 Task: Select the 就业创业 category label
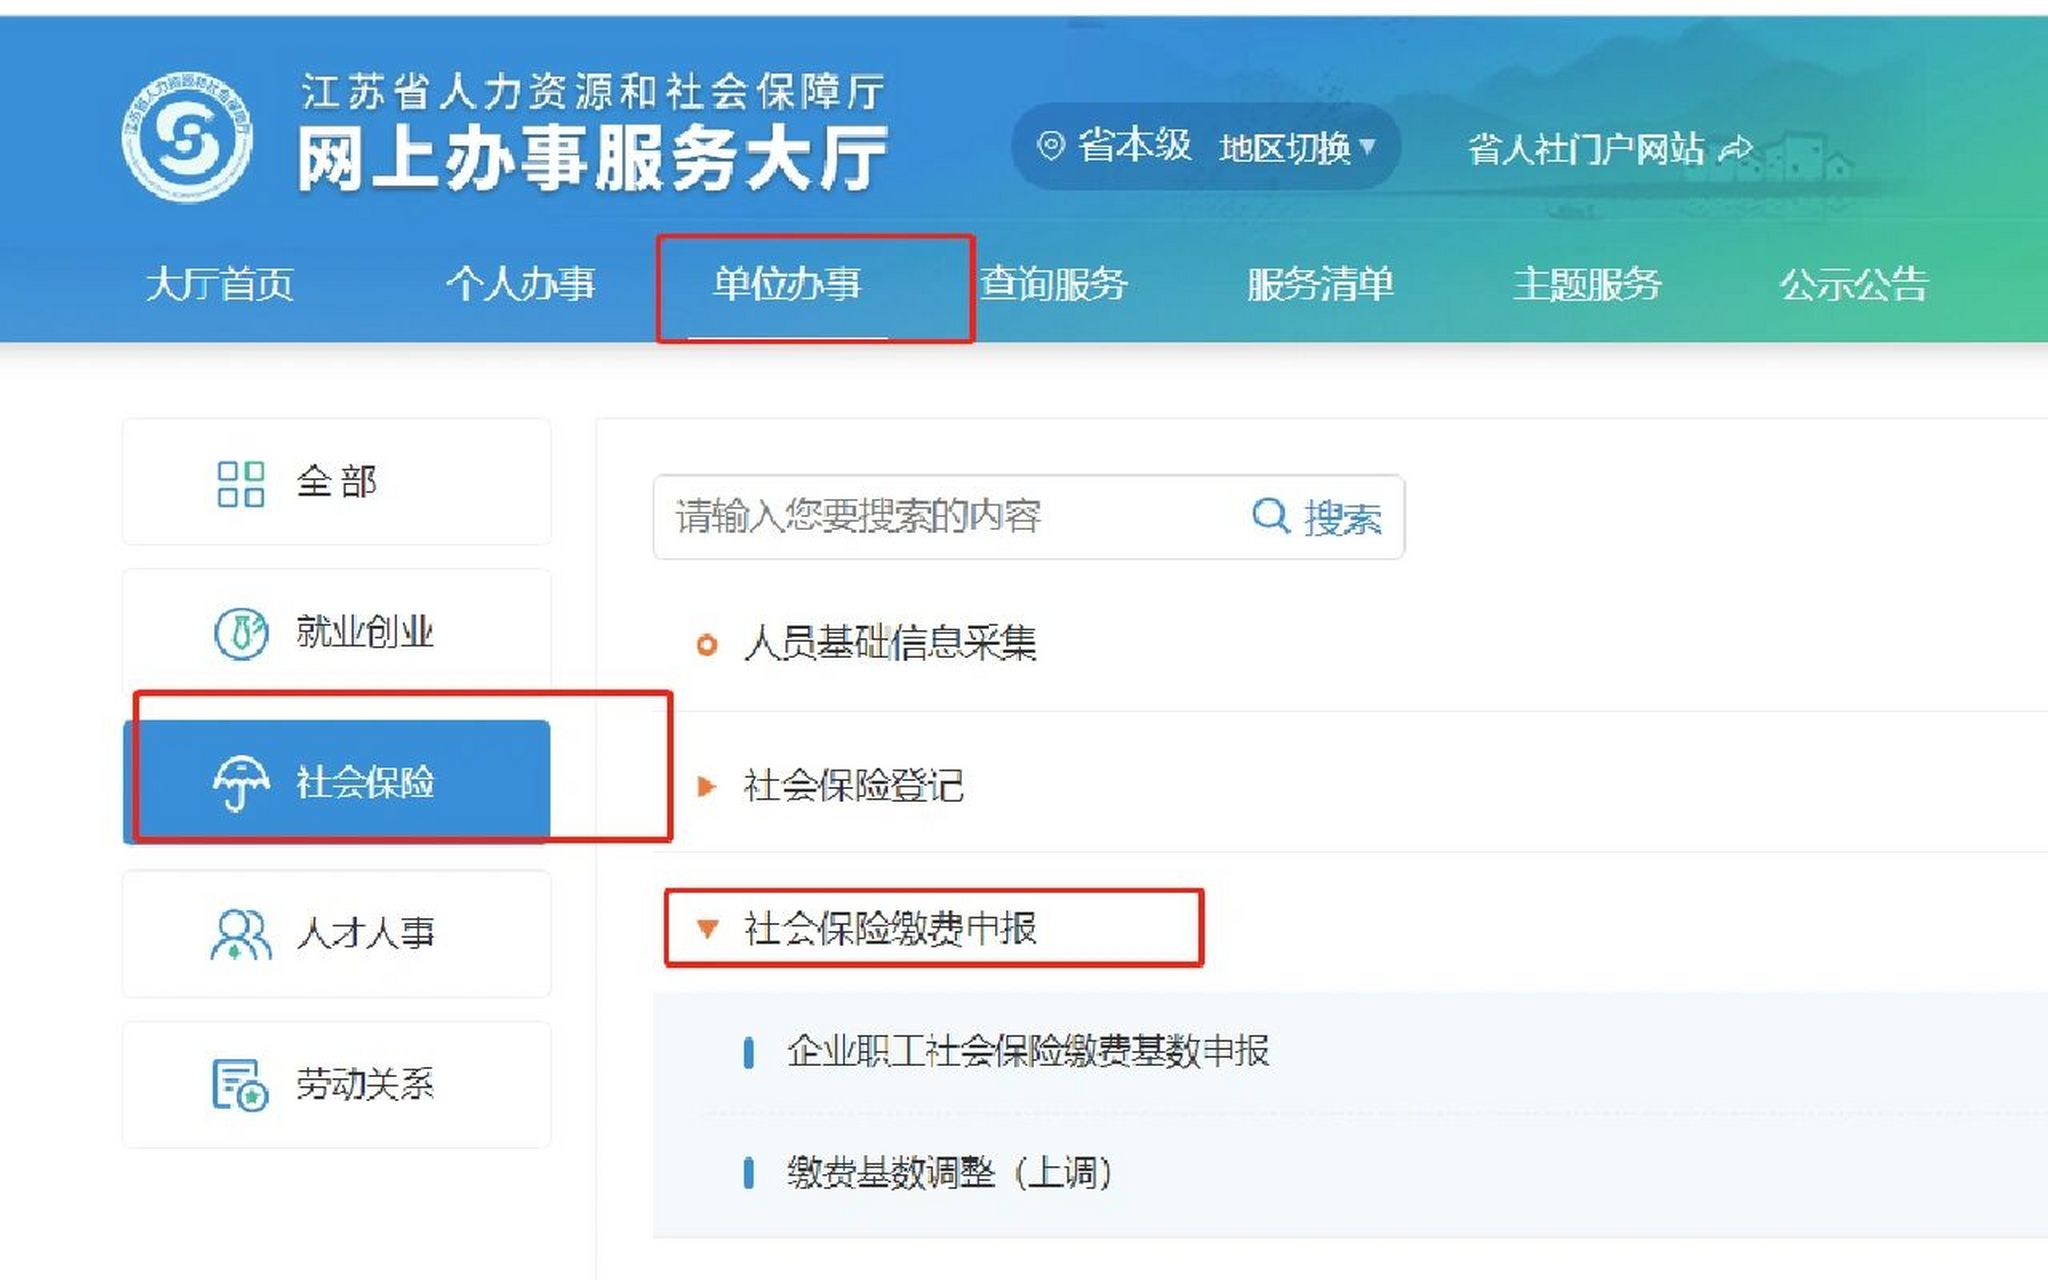pos(365,632)
